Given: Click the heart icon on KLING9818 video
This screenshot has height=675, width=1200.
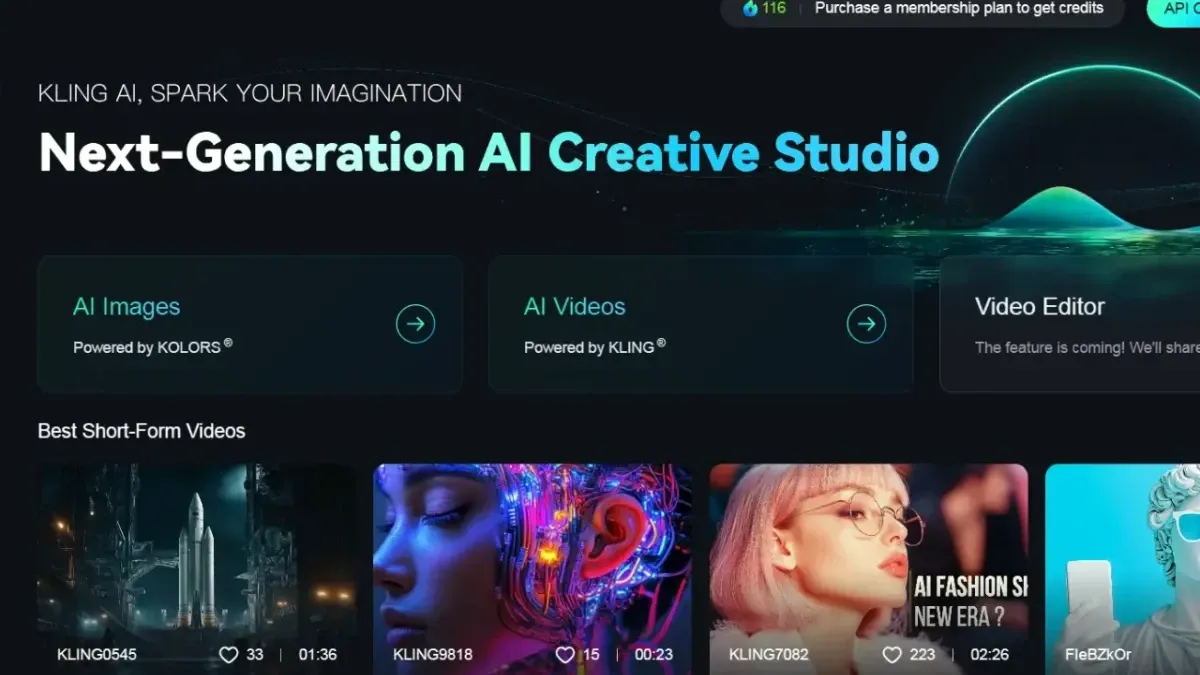Looking at the screenshot, I should (x=565, y=655).
